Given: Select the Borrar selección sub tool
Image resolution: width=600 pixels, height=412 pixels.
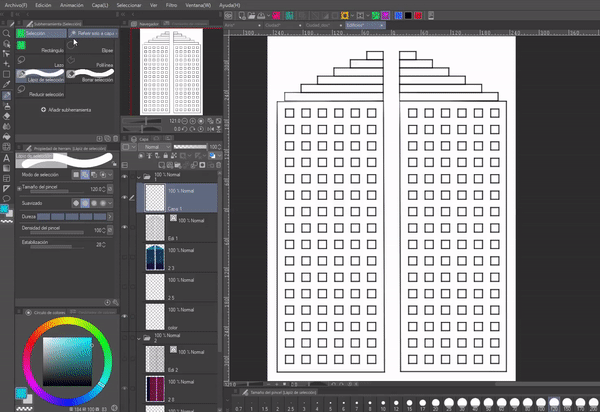Looking at the screenshot, I should coord(90,75).
